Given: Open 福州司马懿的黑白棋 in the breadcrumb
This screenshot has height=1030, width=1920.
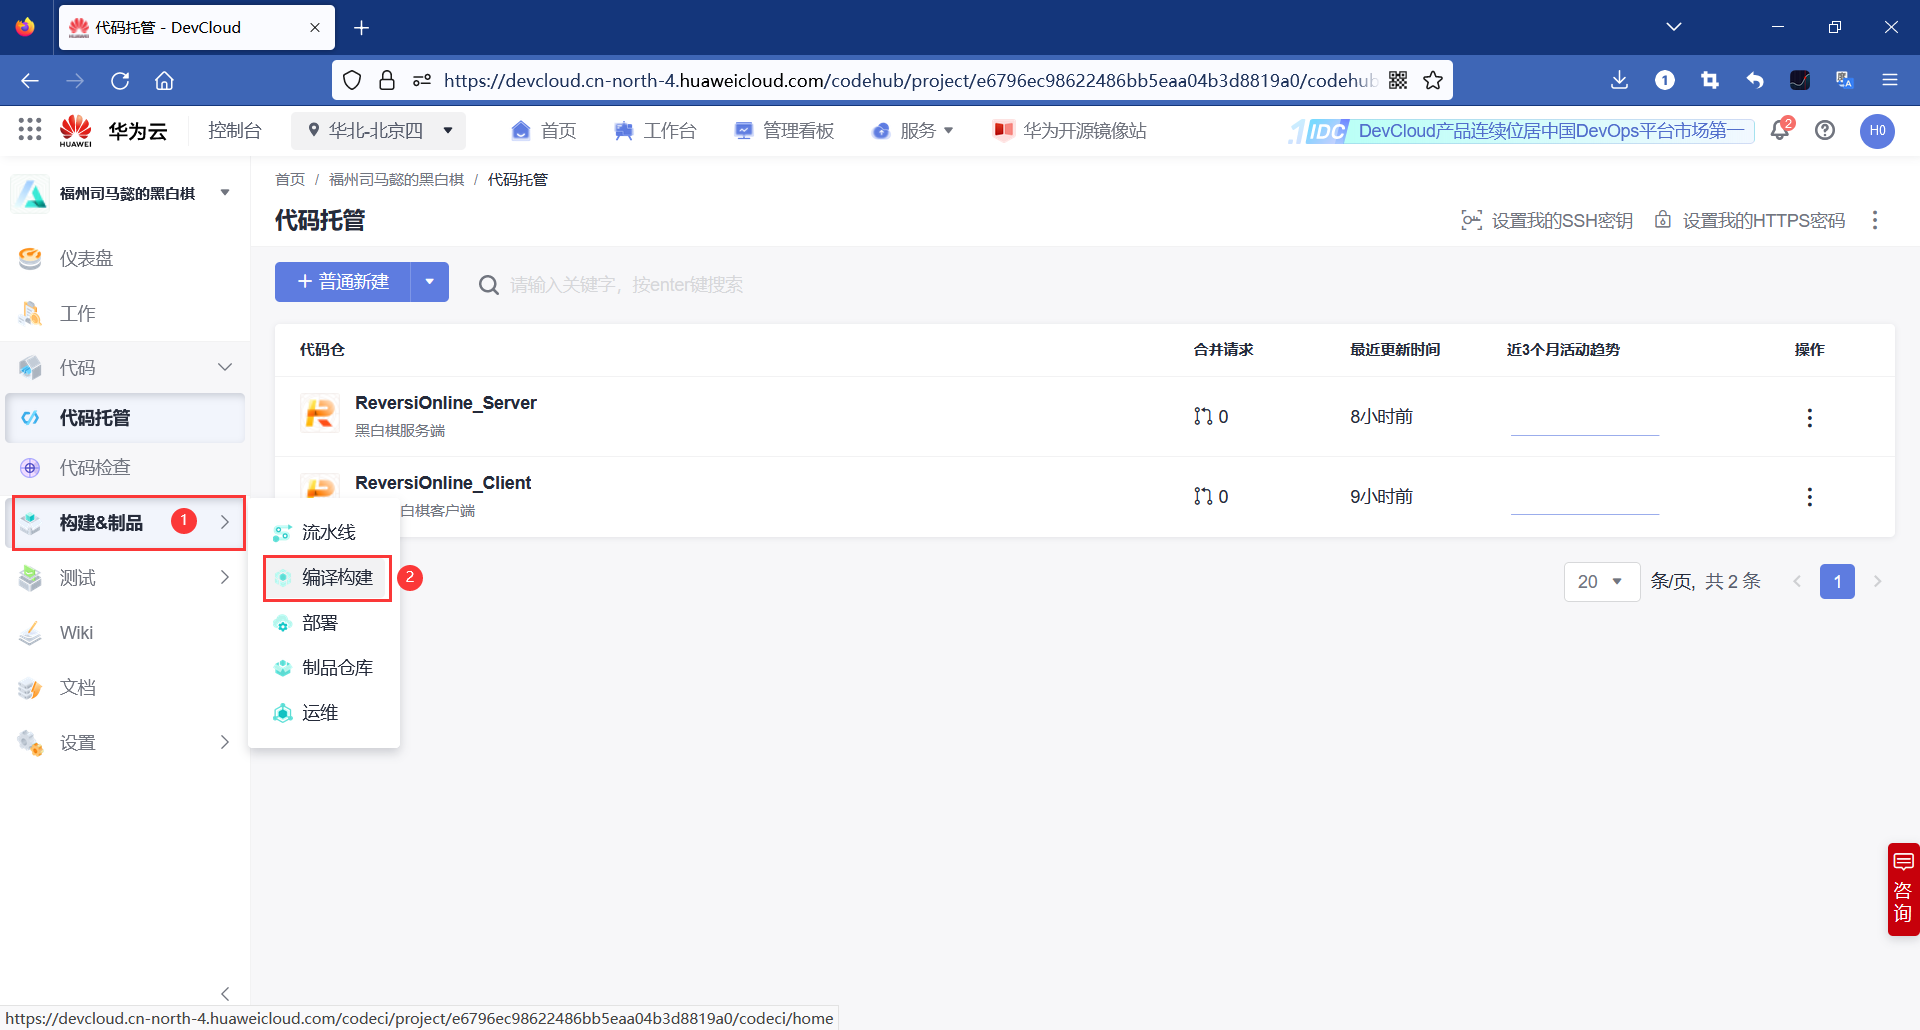Looking at the screenshot, I should pos(396,179).
